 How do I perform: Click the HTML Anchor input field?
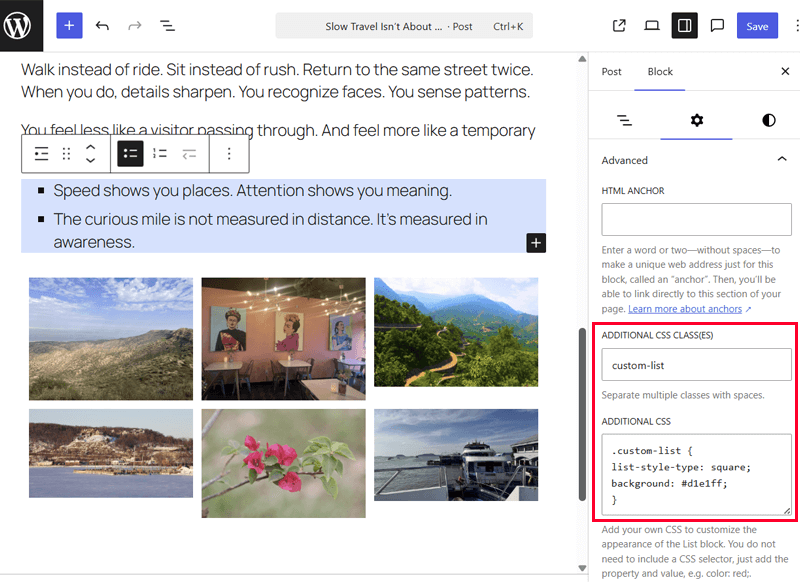pyautogui.click(x=696, y=219)
